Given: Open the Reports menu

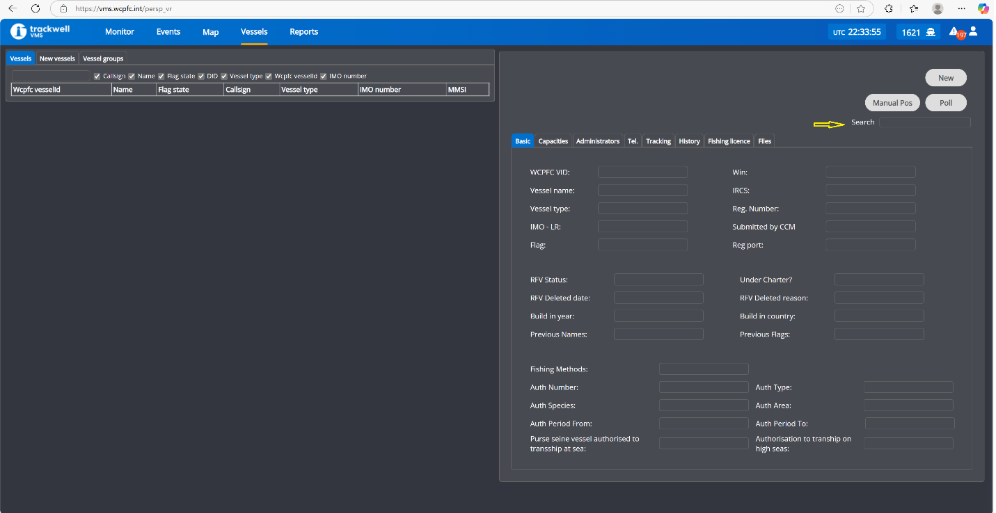Looking at the screenshot, I should (x=304, y=32).
